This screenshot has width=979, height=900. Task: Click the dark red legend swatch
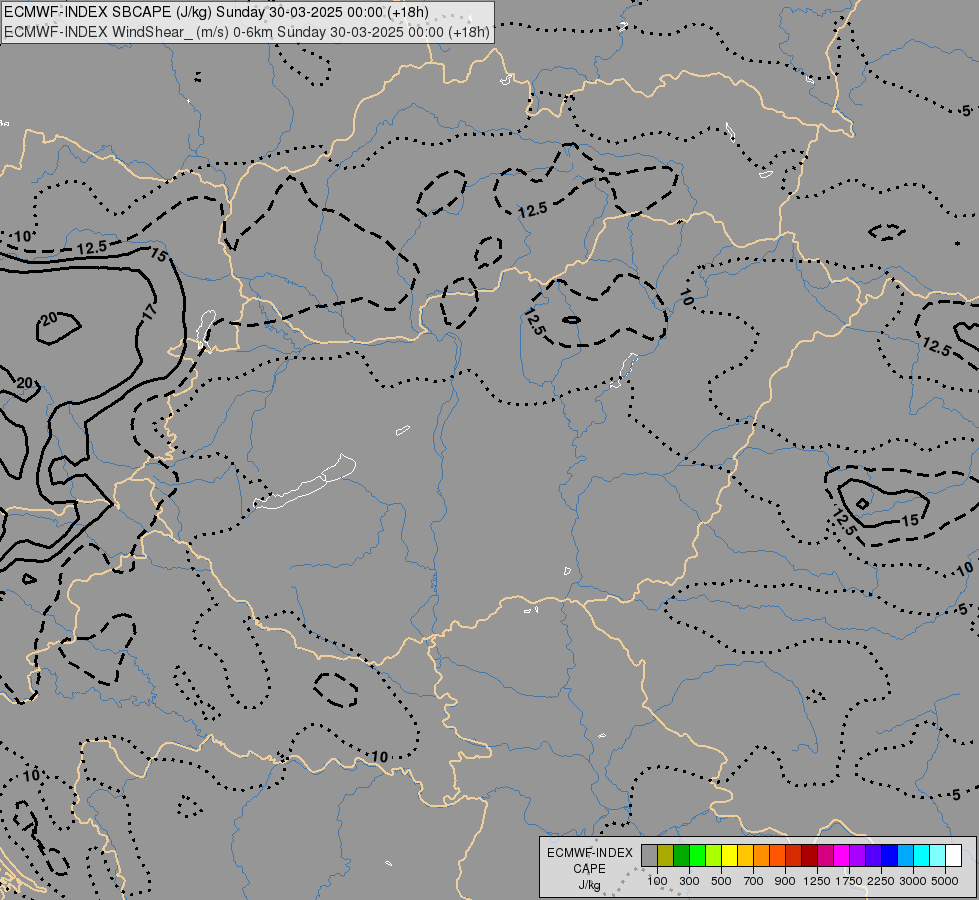(x=809, y=855)
